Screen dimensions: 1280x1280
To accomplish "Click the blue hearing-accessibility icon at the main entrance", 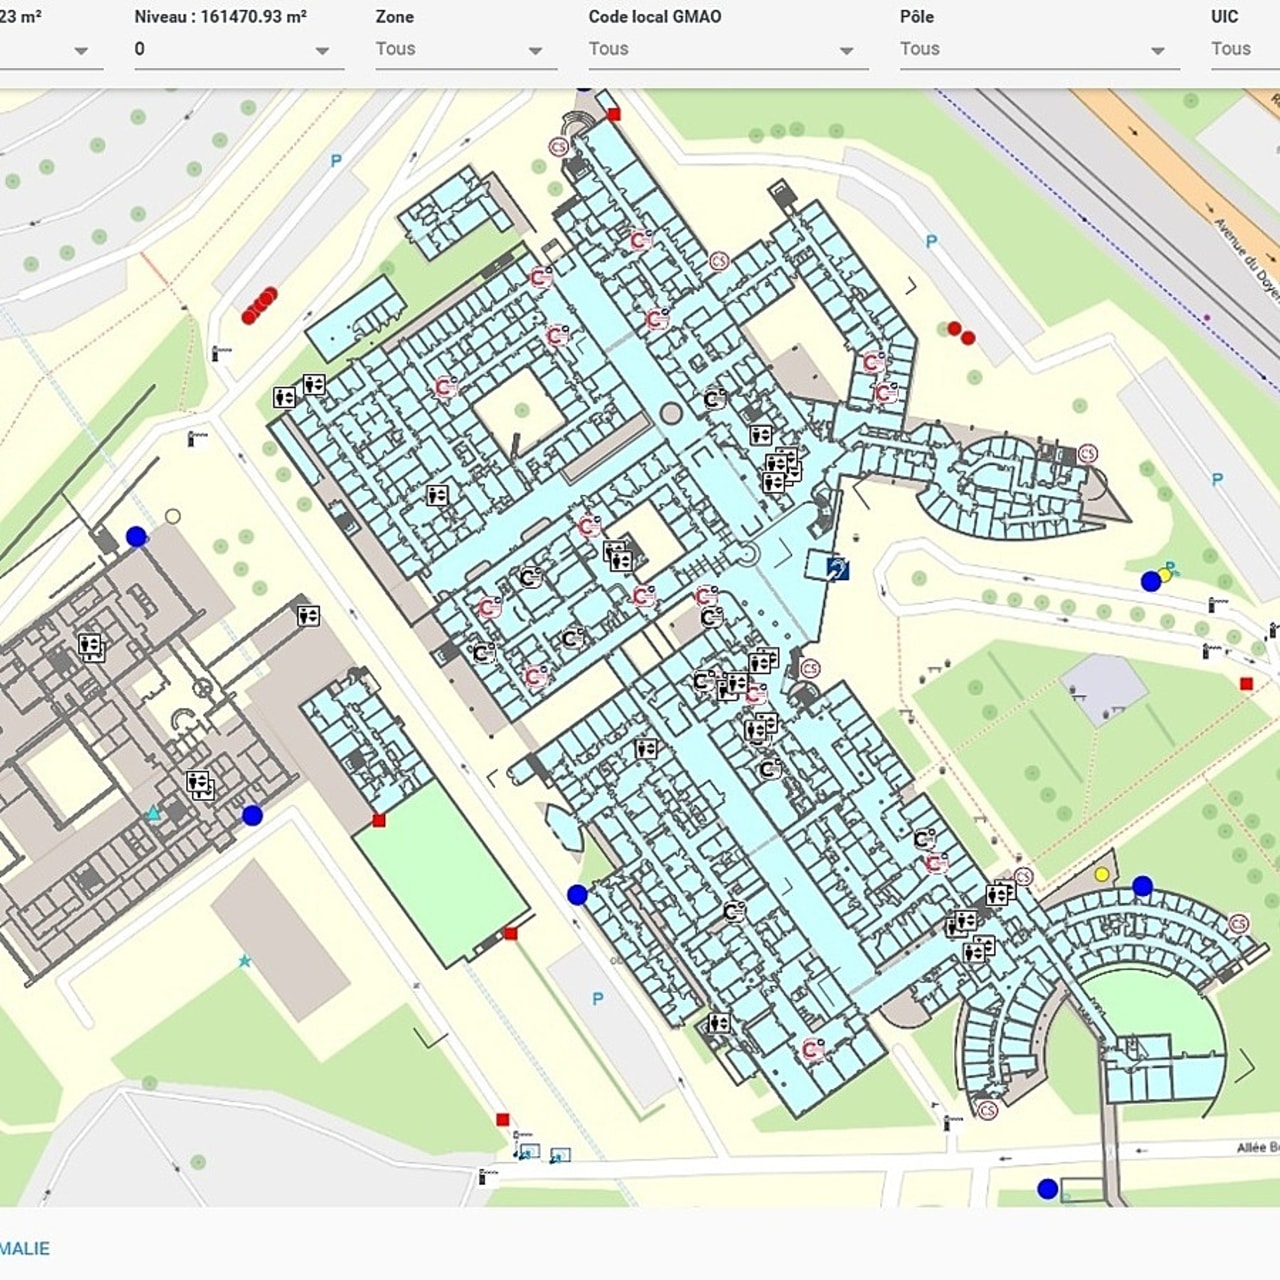I will [838, 569].
